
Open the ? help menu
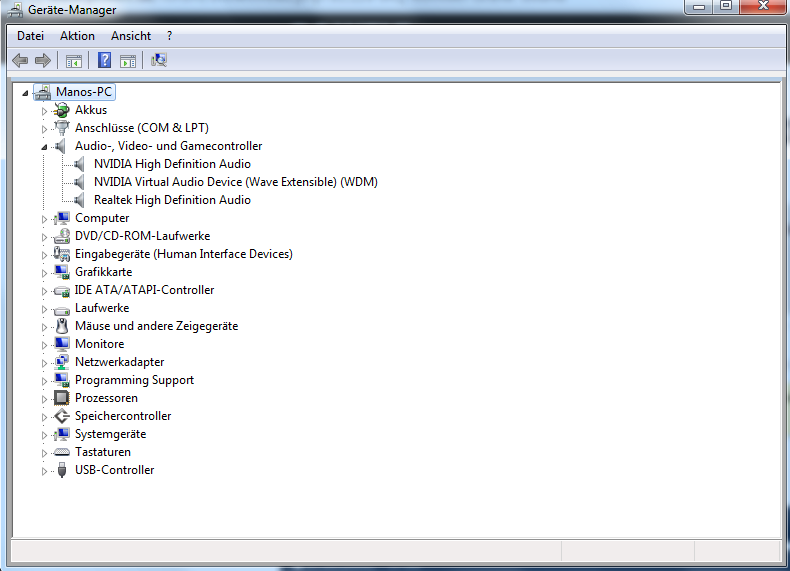[x=169, y=36]
